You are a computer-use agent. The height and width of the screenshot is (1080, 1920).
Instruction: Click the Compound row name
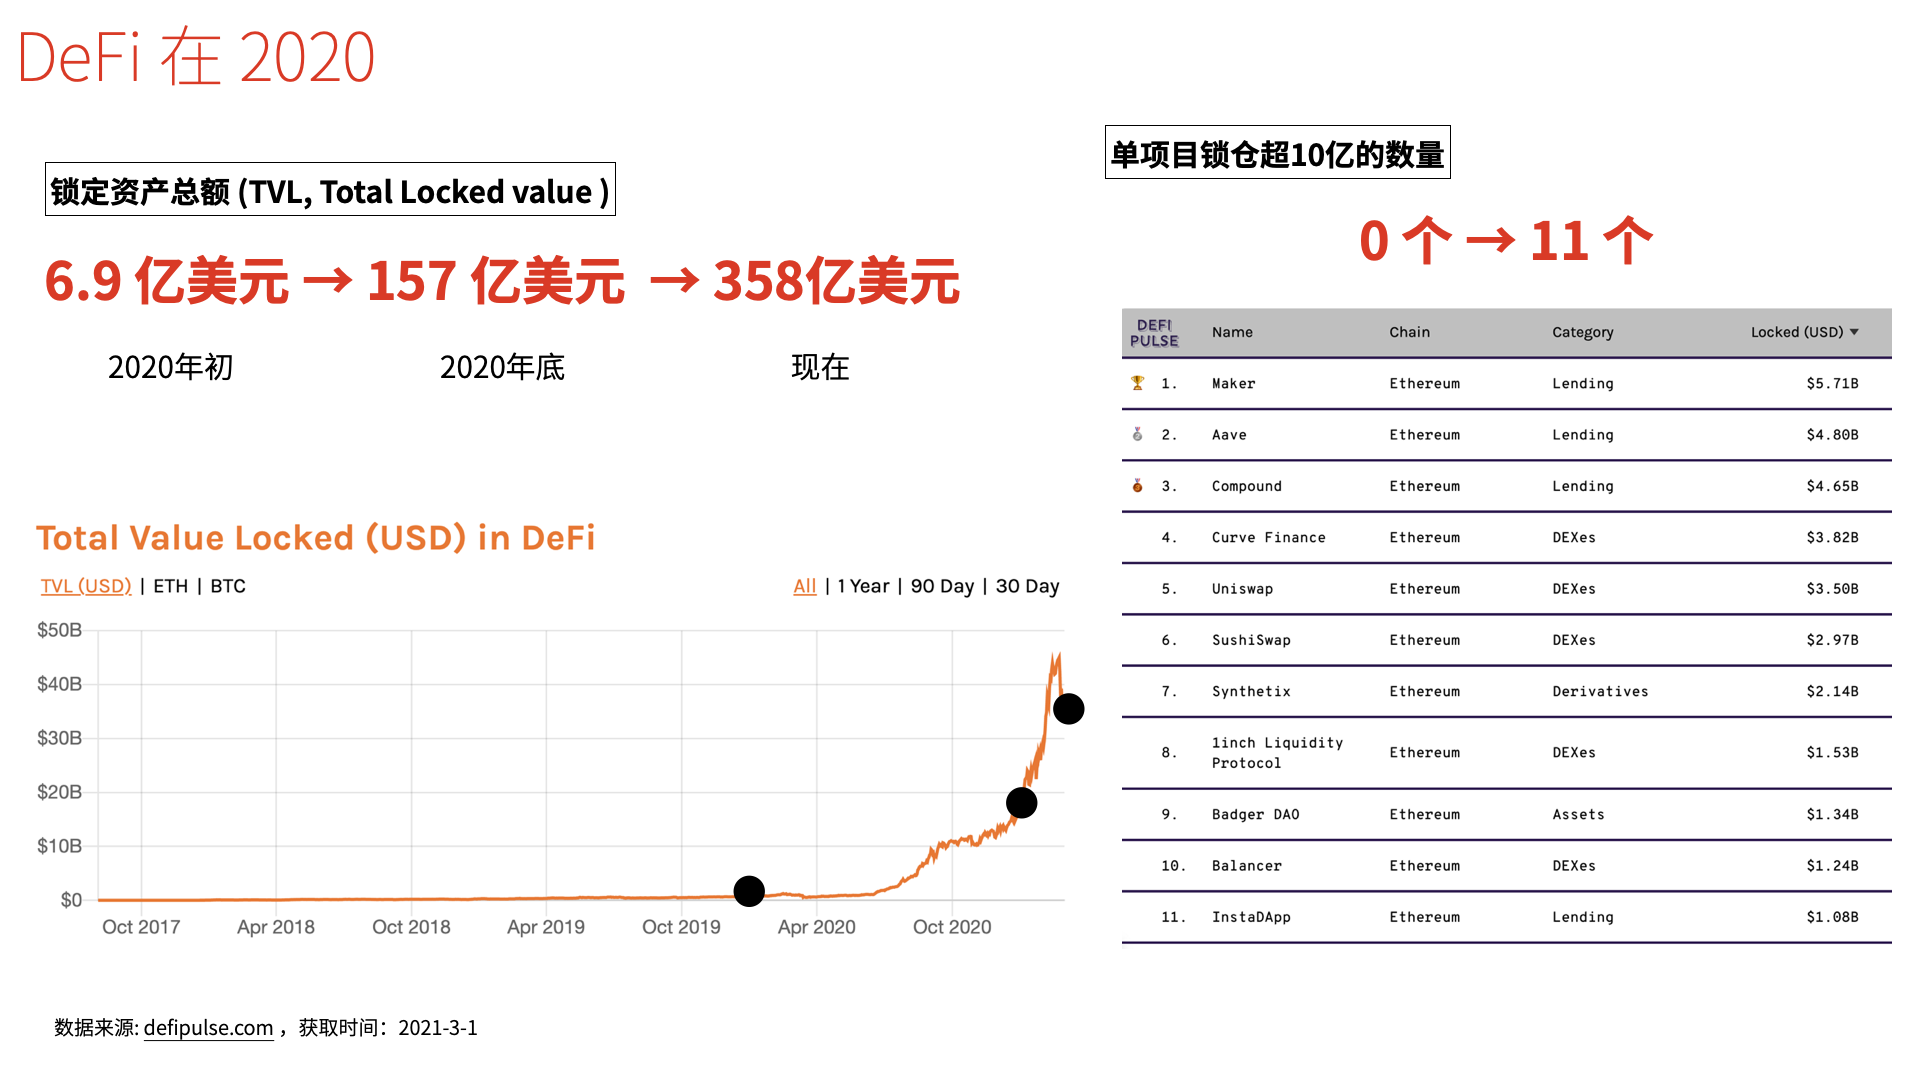click(1246, 486)
